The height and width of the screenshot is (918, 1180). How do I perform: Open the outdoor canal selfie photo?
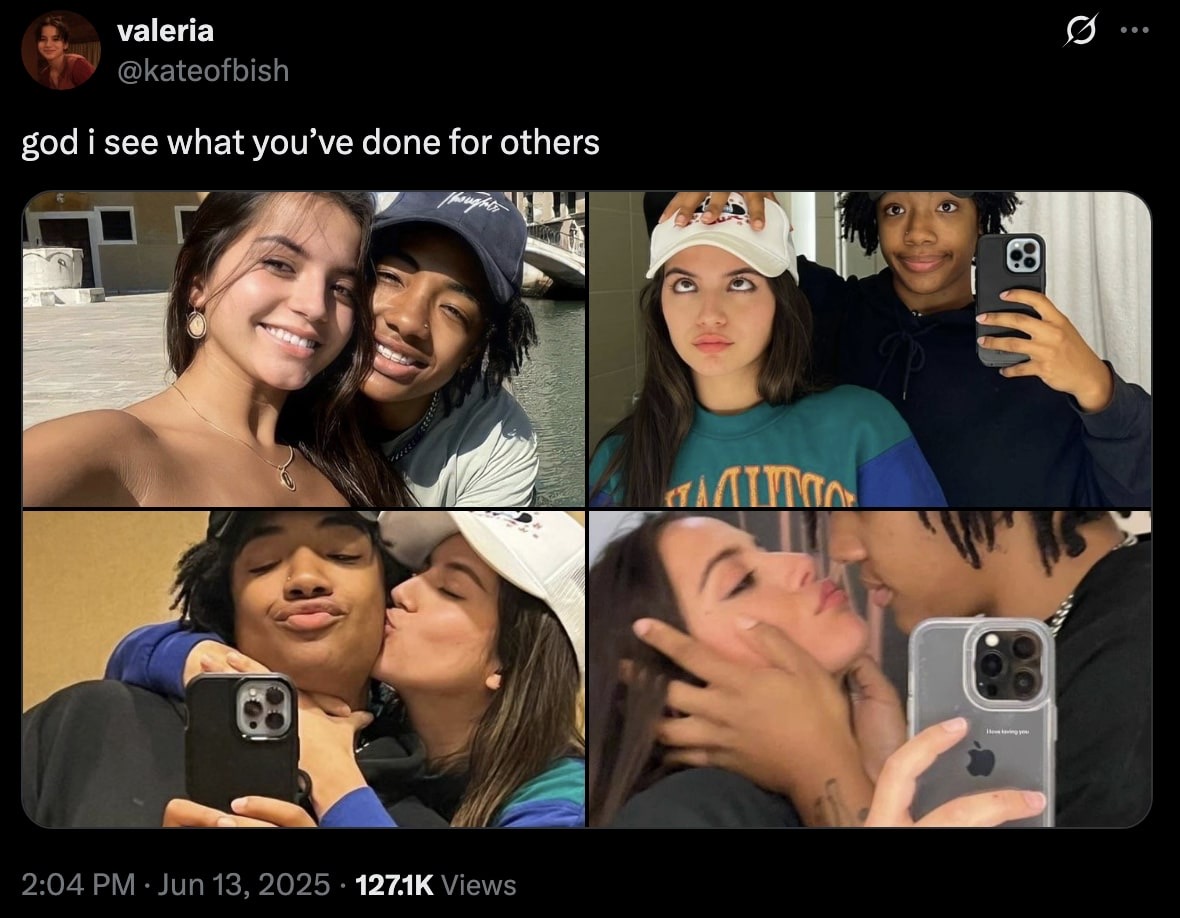[x=304, y=349]
